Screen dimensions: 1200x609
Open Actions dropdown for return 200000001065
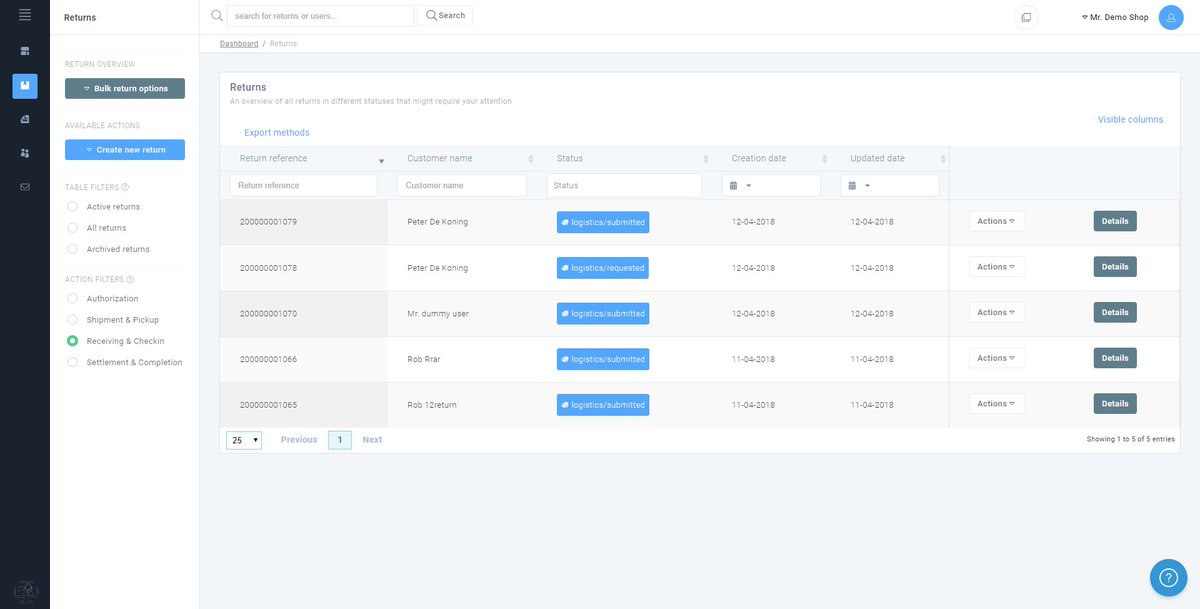tap(997, 404)
